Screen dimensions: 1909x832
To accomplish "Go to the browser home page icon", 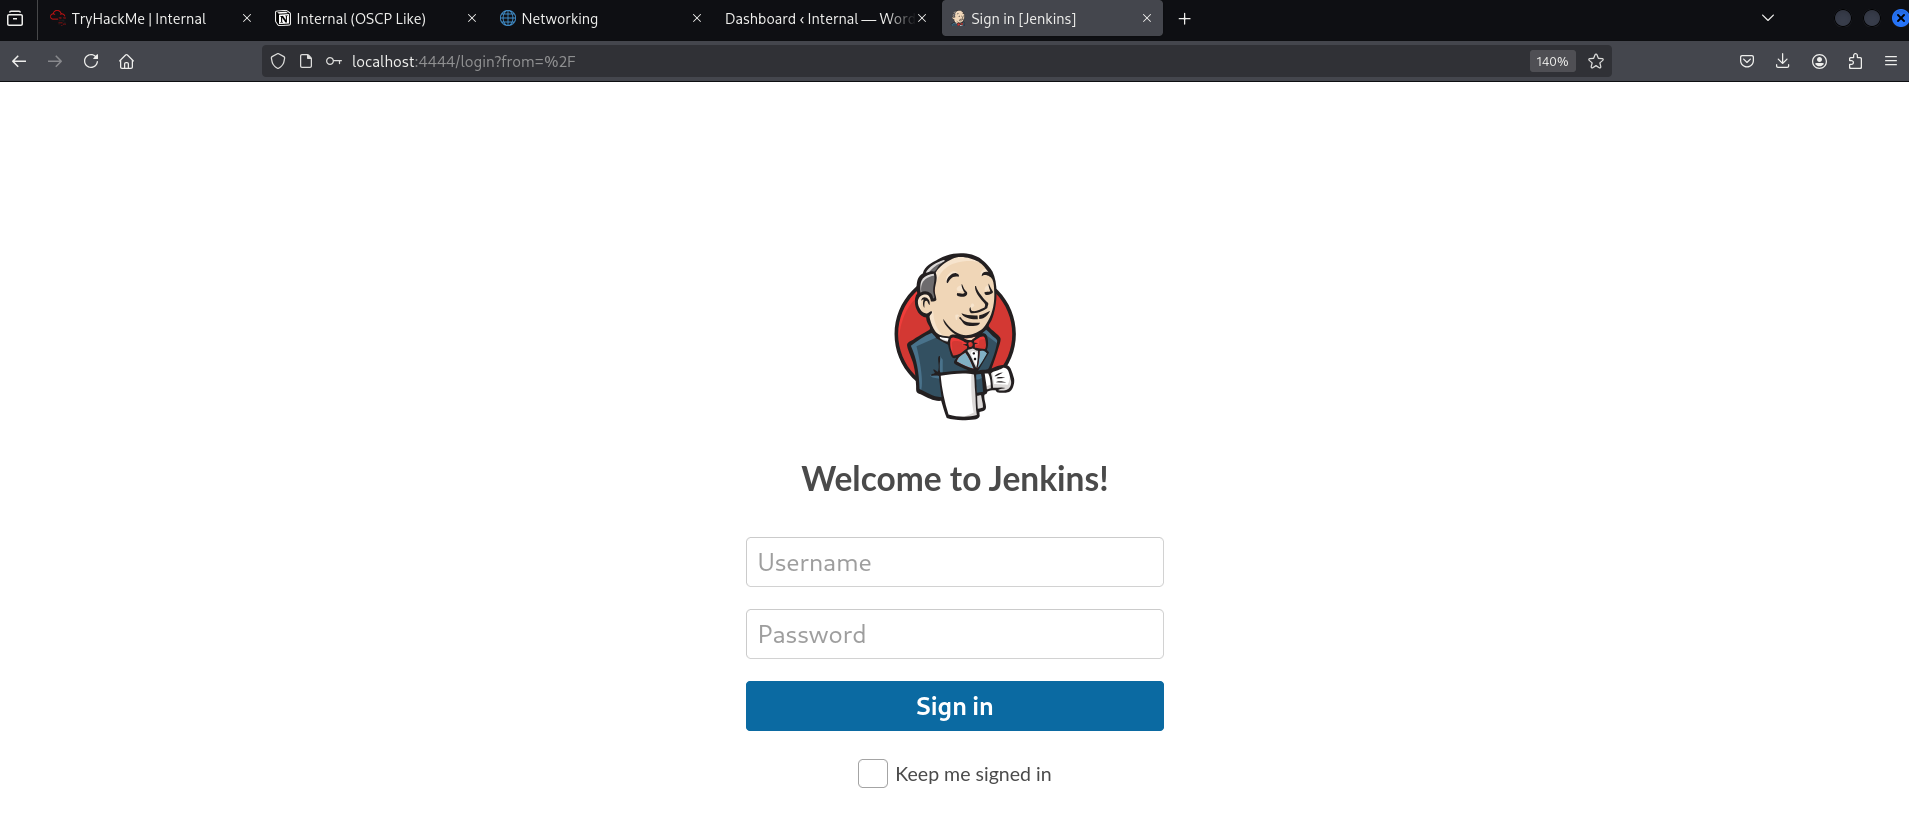I will point(126,61).
